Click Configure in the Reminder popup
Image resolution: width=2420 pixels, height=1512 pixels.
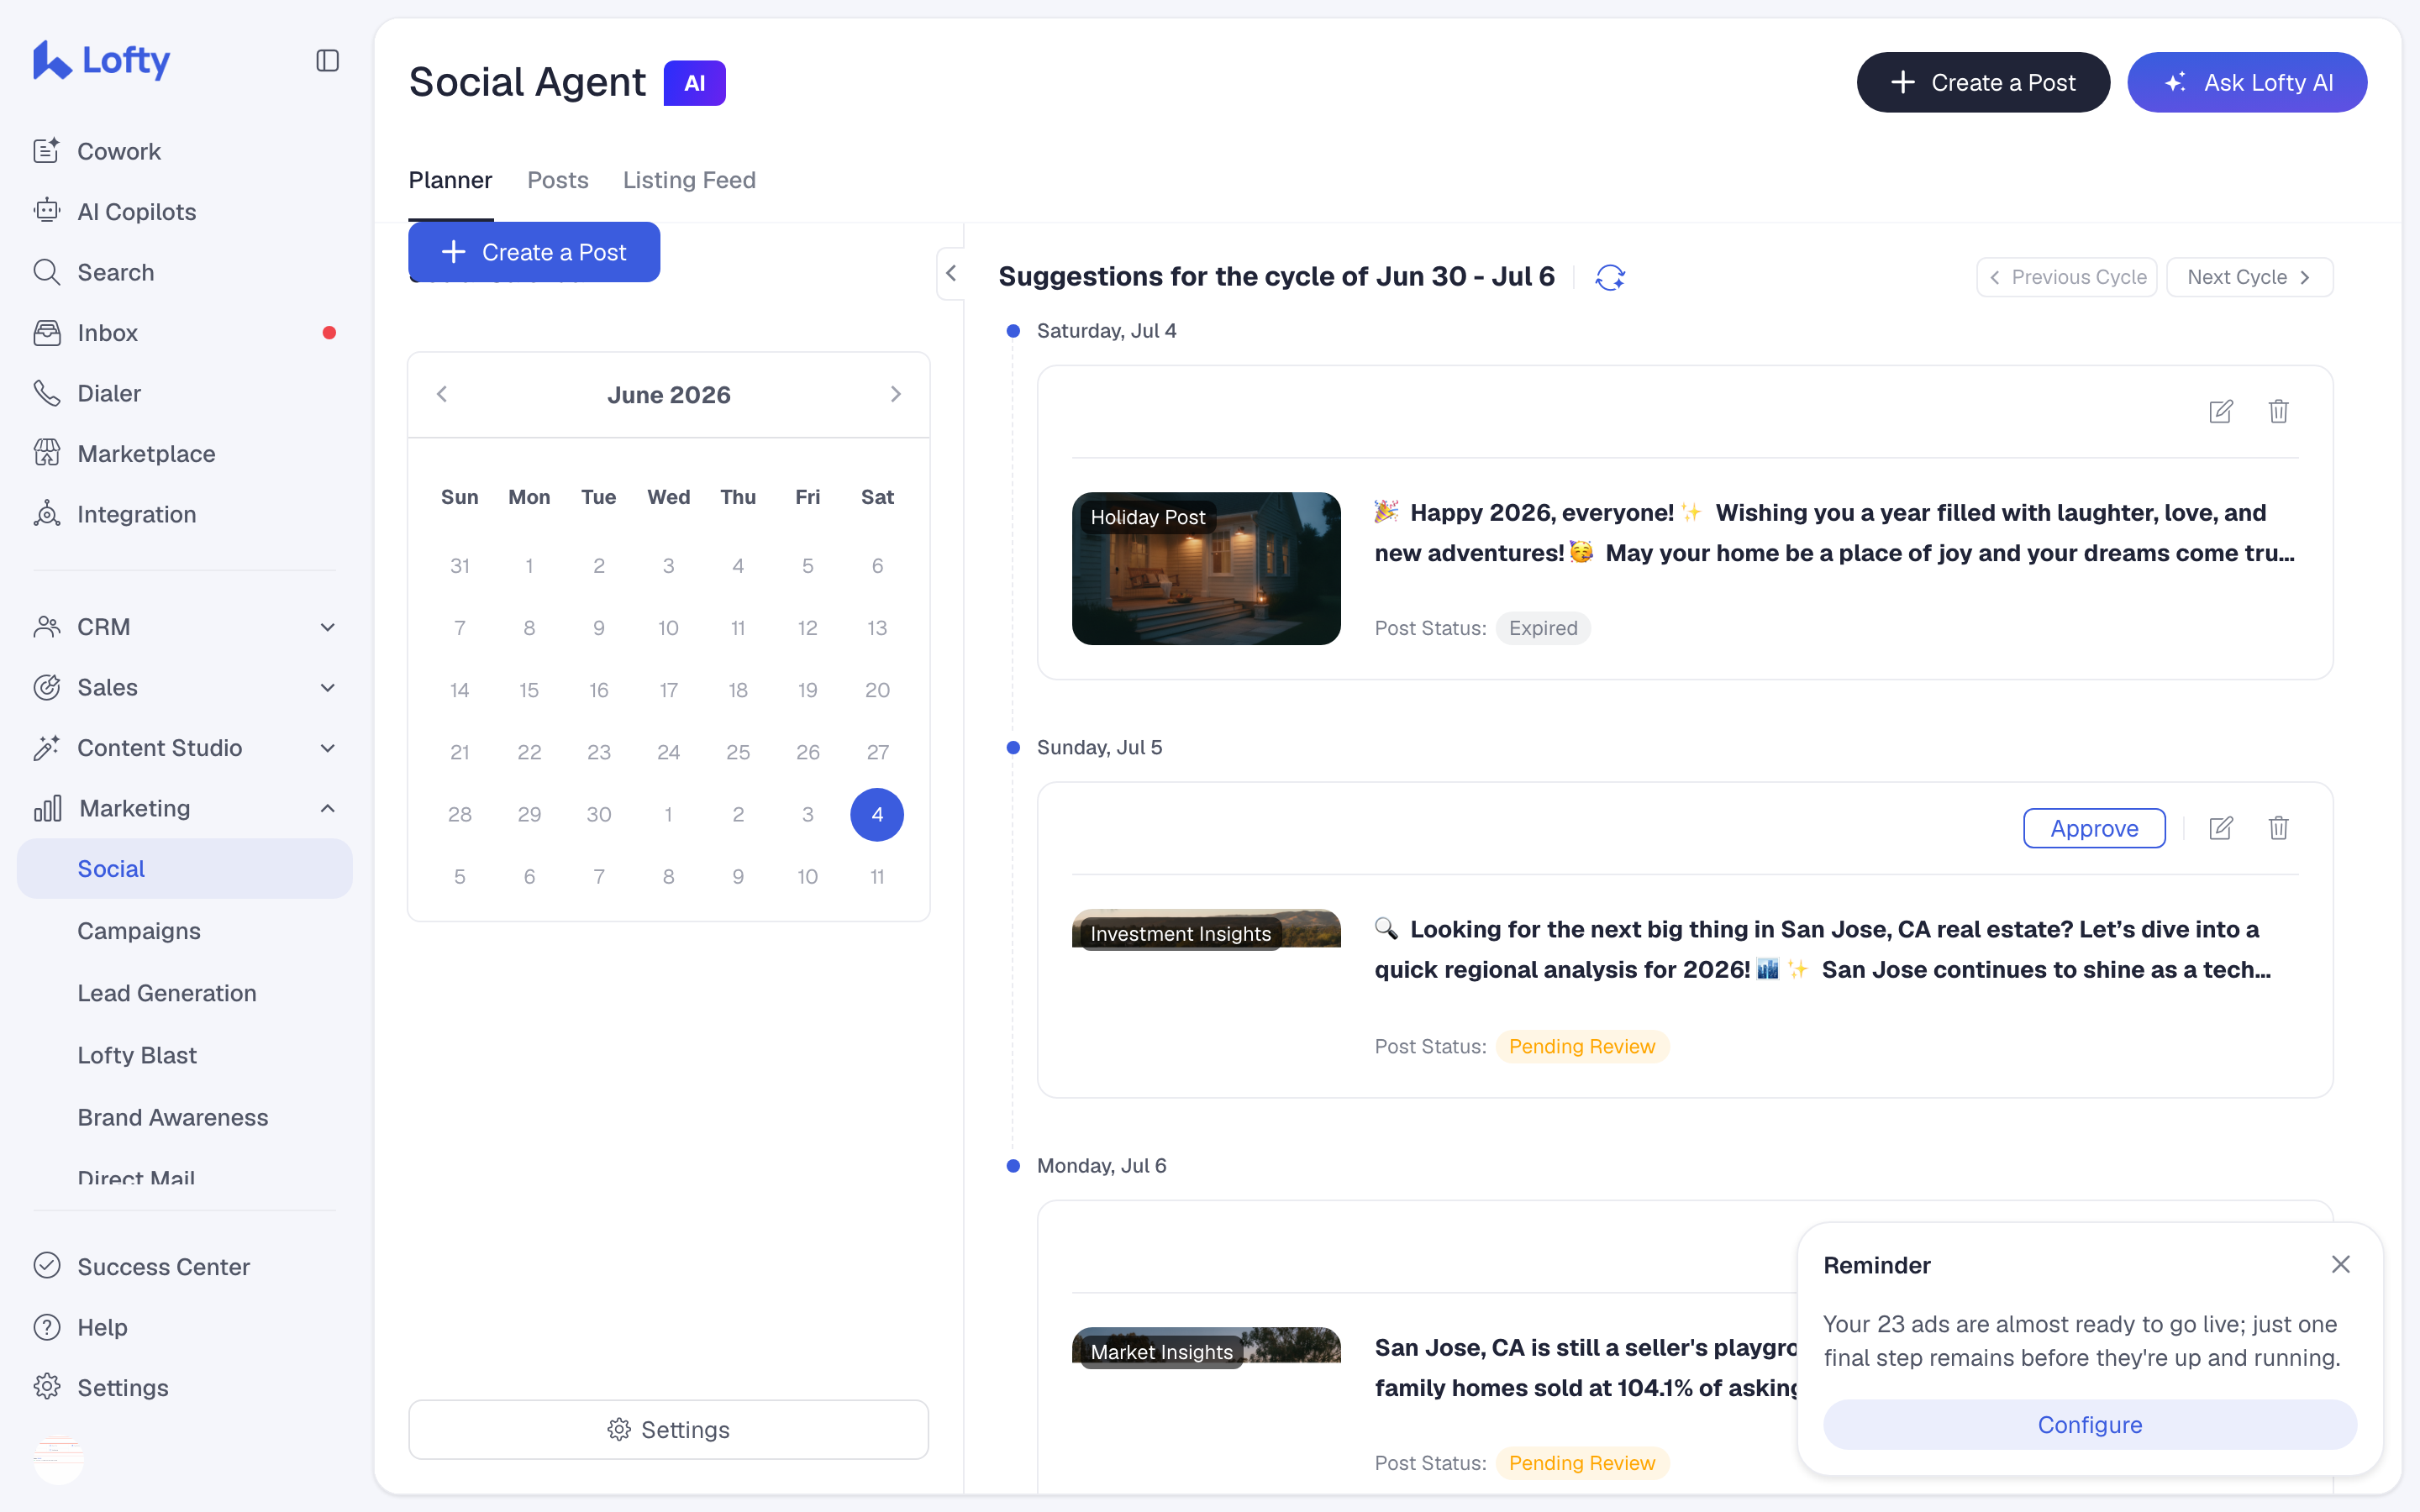pos(2089,1424)
